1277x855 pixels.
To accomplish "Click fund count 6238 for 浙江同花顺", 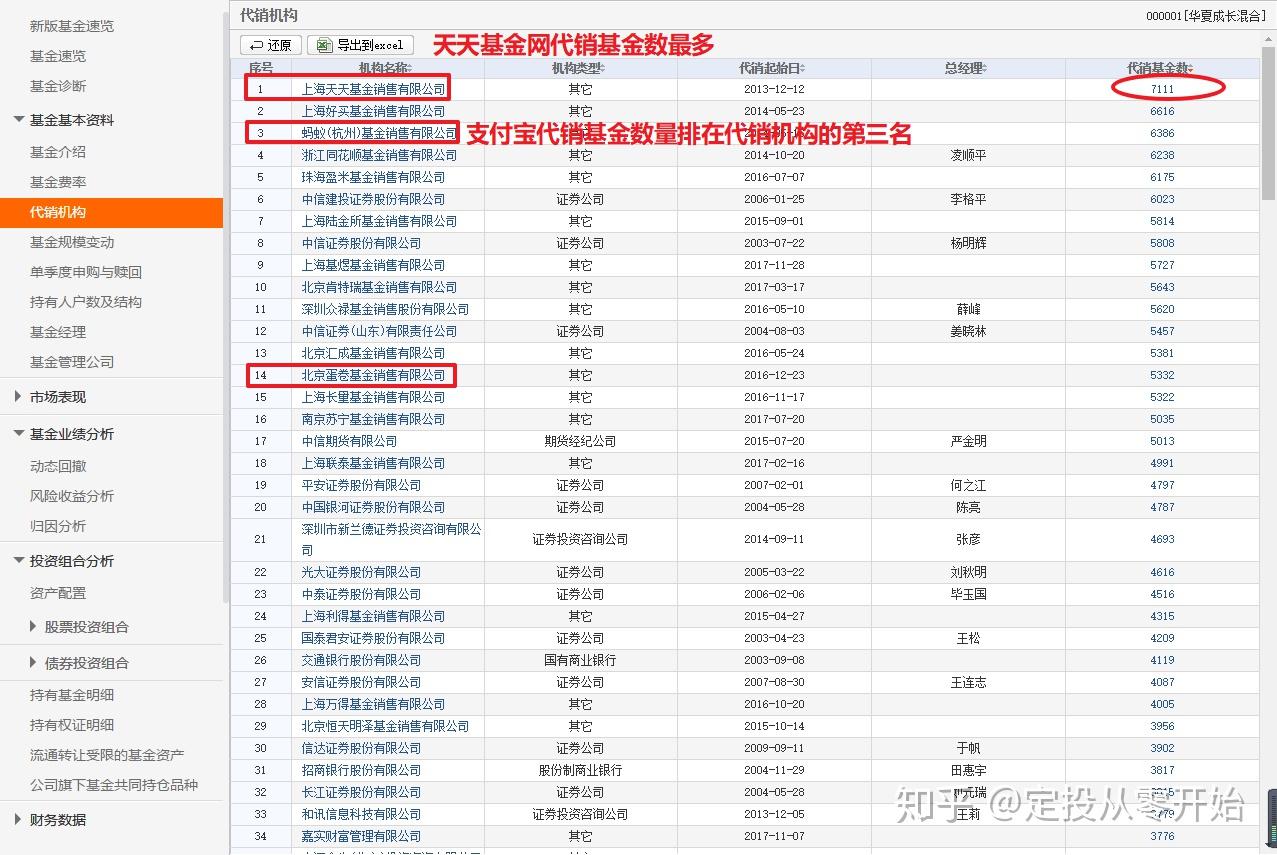I will pos(1162,155).
